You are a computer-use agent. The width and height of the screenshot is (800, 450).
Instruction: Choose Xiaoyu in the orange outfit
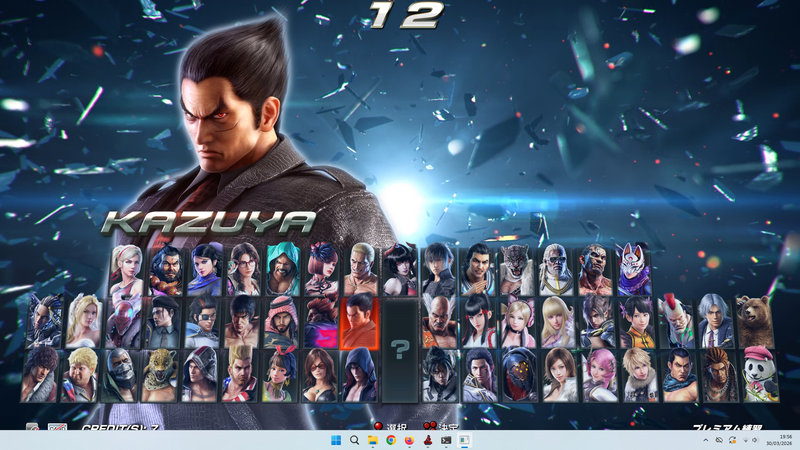pos(637,322)
